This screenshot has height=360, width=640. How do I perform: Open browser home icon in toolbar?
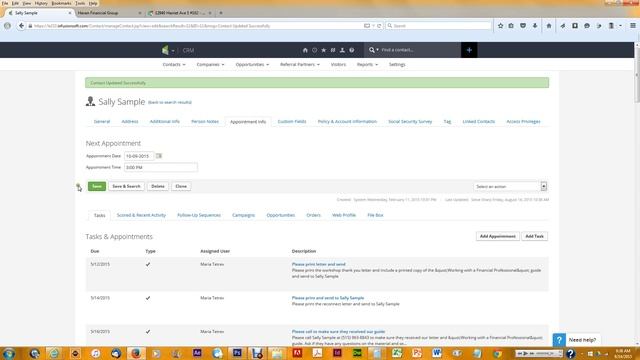(549, 26)
